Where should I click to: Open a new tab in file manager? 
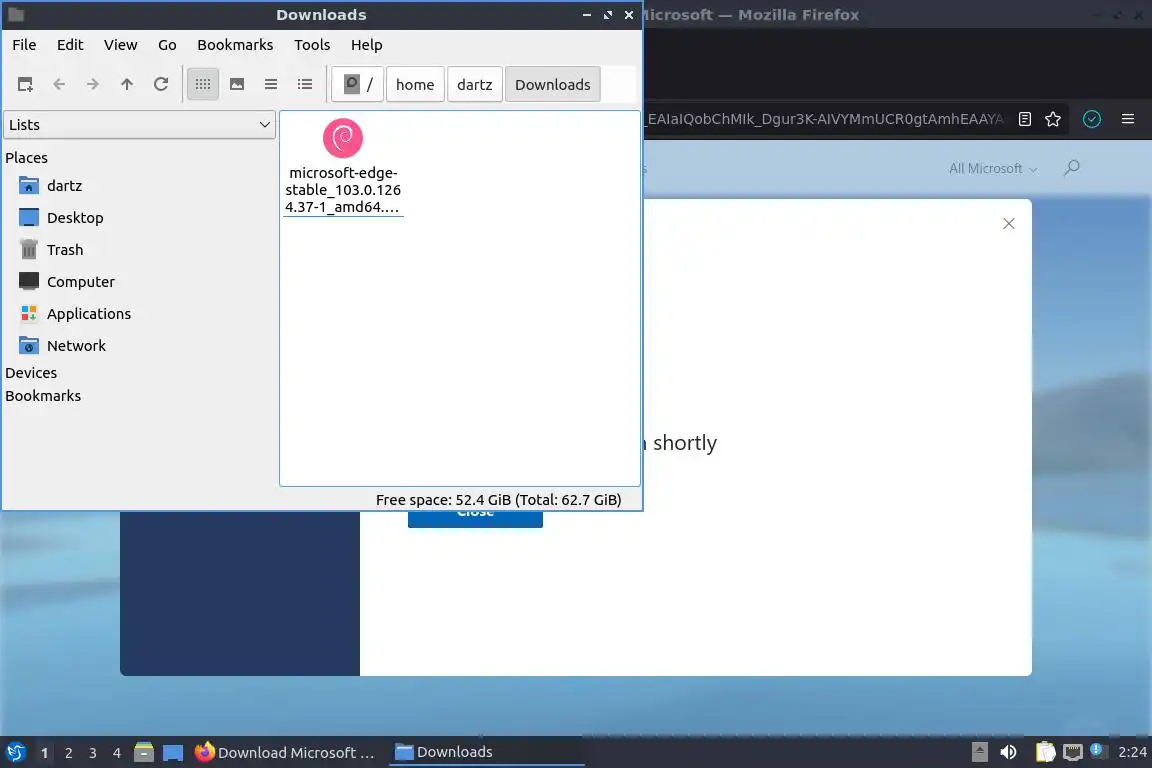click(x=25, y=85)
